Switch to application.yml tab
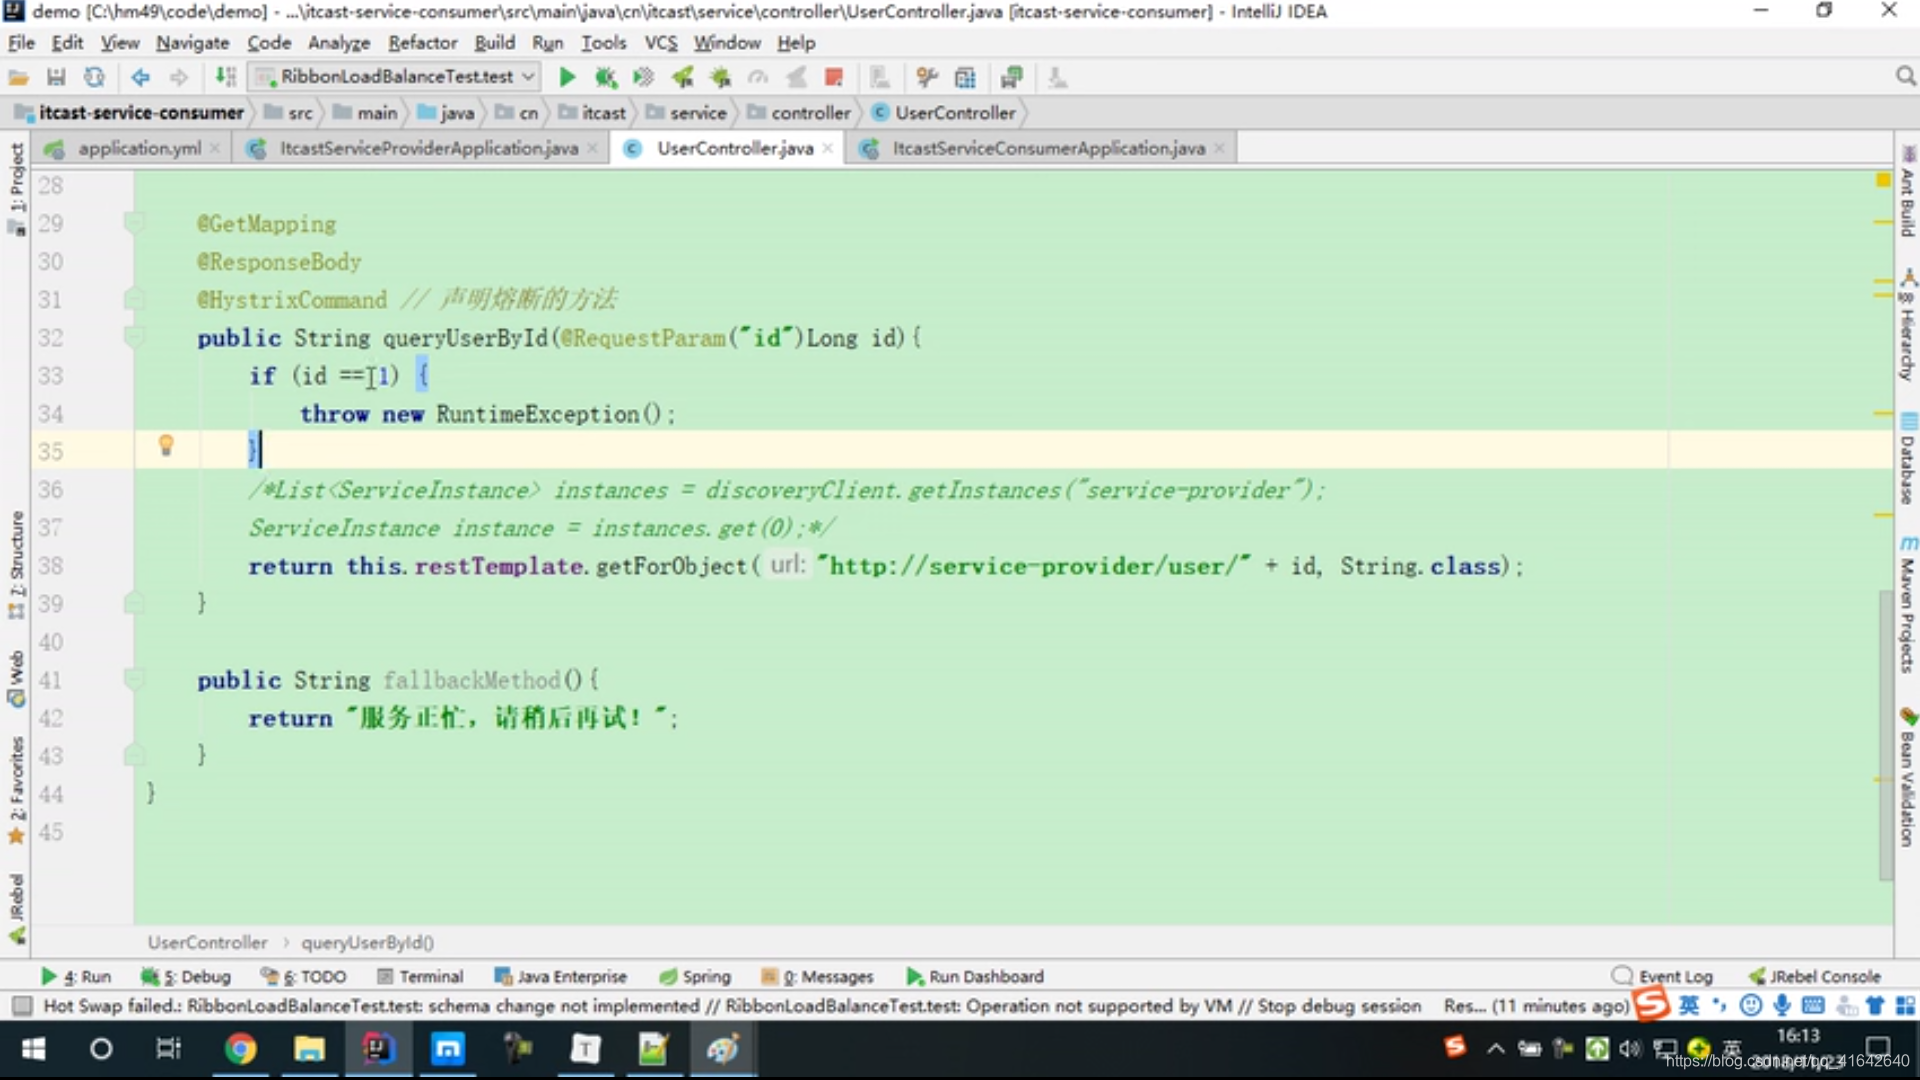The height and width of the screenshot is (1080, 1920). 139,148
